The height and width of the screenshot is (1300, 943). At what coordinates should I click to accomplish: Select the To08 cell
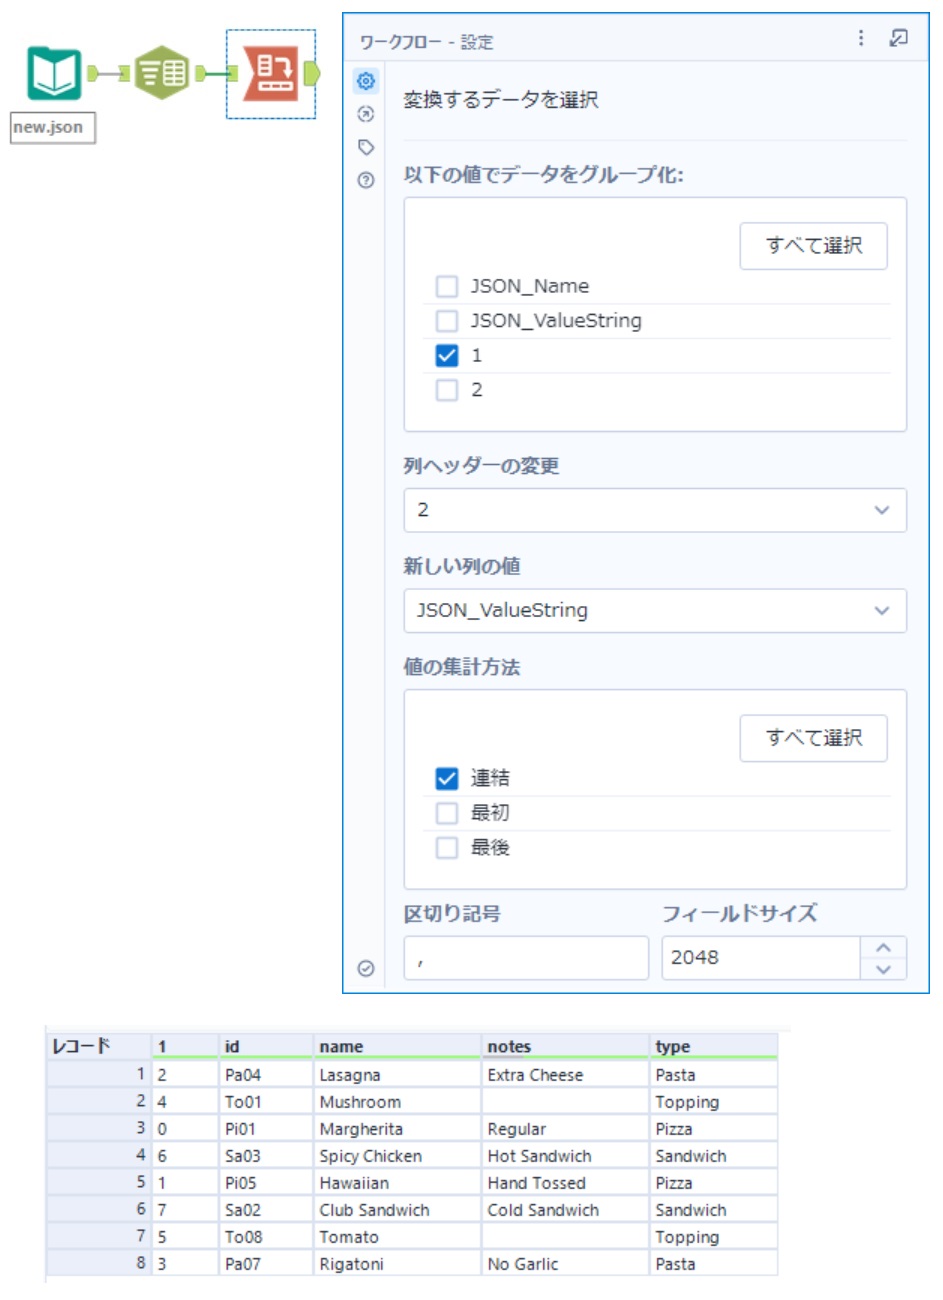[266, 1237]
